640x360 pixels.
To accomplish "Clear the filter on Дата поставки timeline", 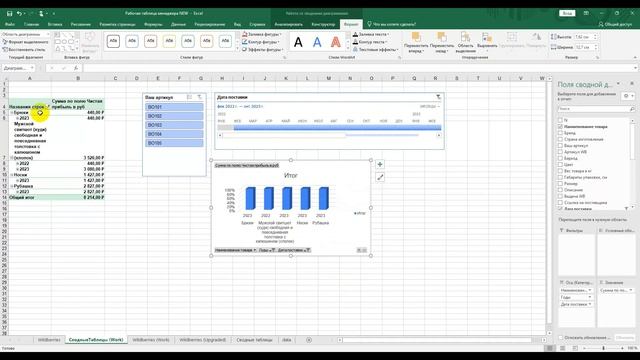I will [x=438, y=97].
